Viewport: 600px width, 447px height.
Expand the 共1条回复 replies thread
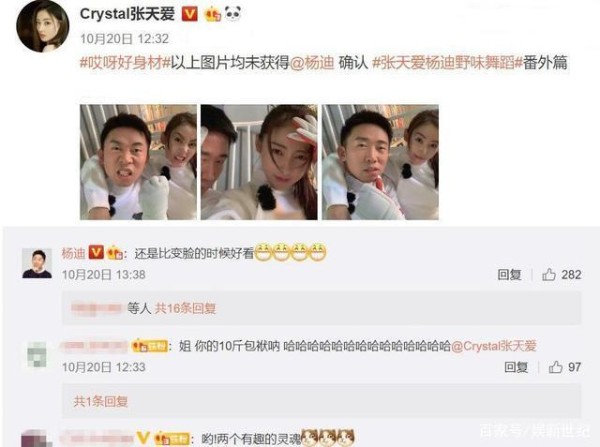(x=101, y=401)
